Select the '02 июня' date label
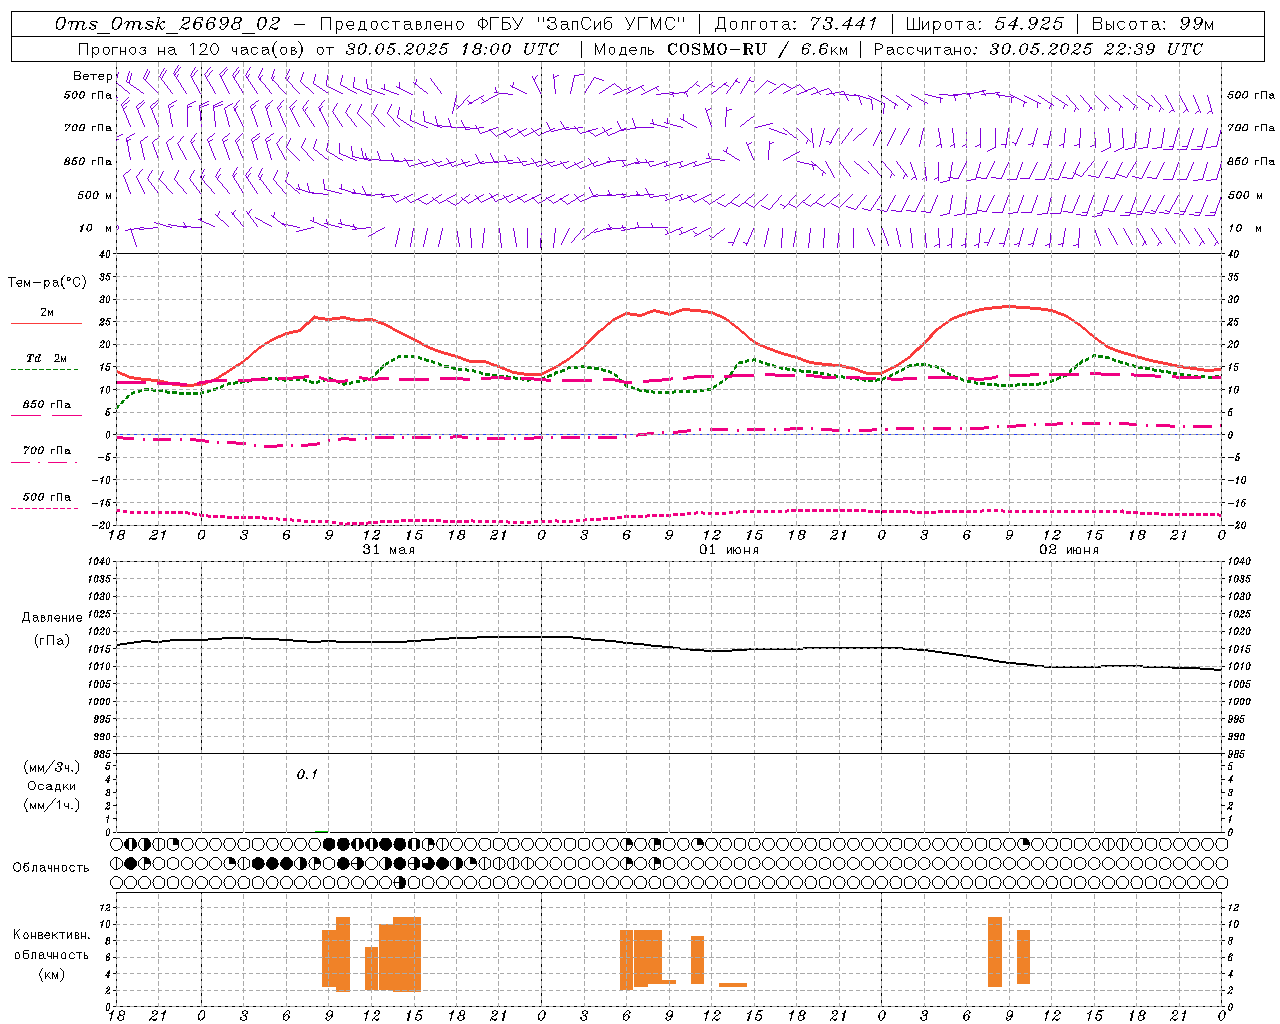1280x1024 pixels. point(1069,550)
